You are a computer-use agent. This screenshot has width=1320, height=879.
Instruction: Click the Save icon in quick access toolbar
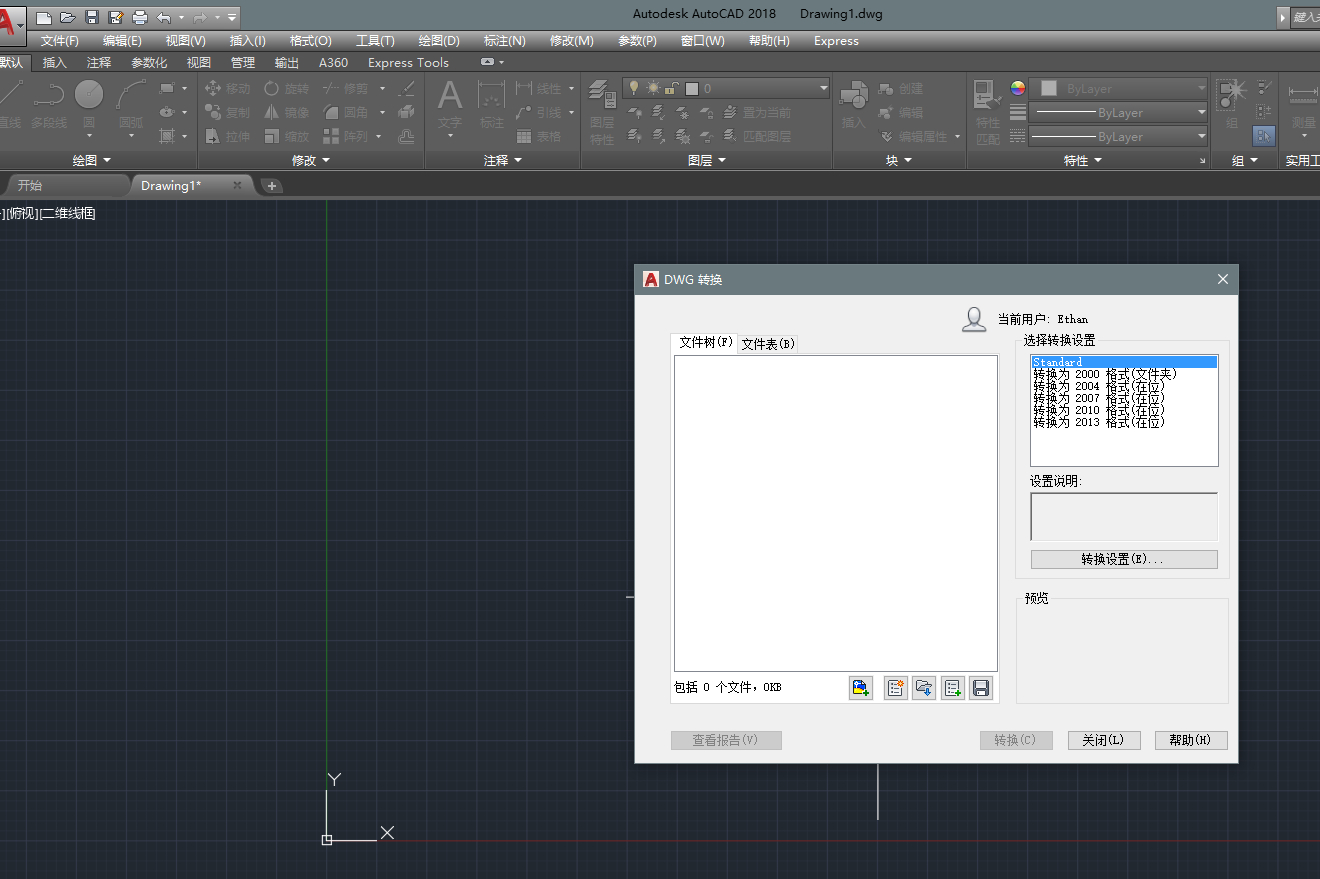click(x=92, y=17)
